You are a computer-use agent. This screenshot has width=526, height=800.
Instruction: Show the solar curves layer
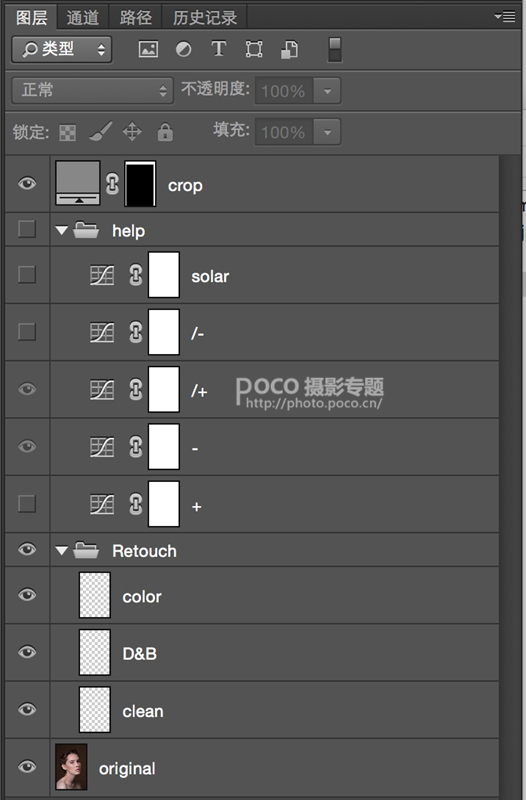(27, 274)
